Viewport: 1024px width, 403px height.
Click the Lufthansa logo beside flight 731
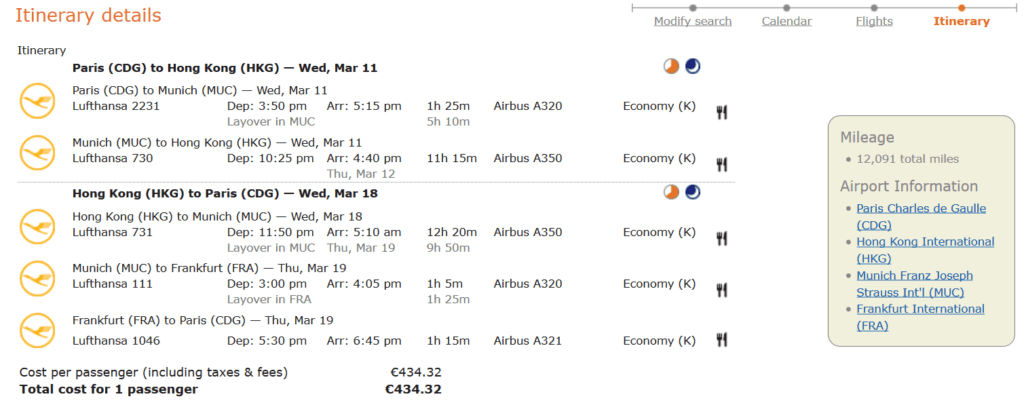pyautogui.click(x=37, y=227)
